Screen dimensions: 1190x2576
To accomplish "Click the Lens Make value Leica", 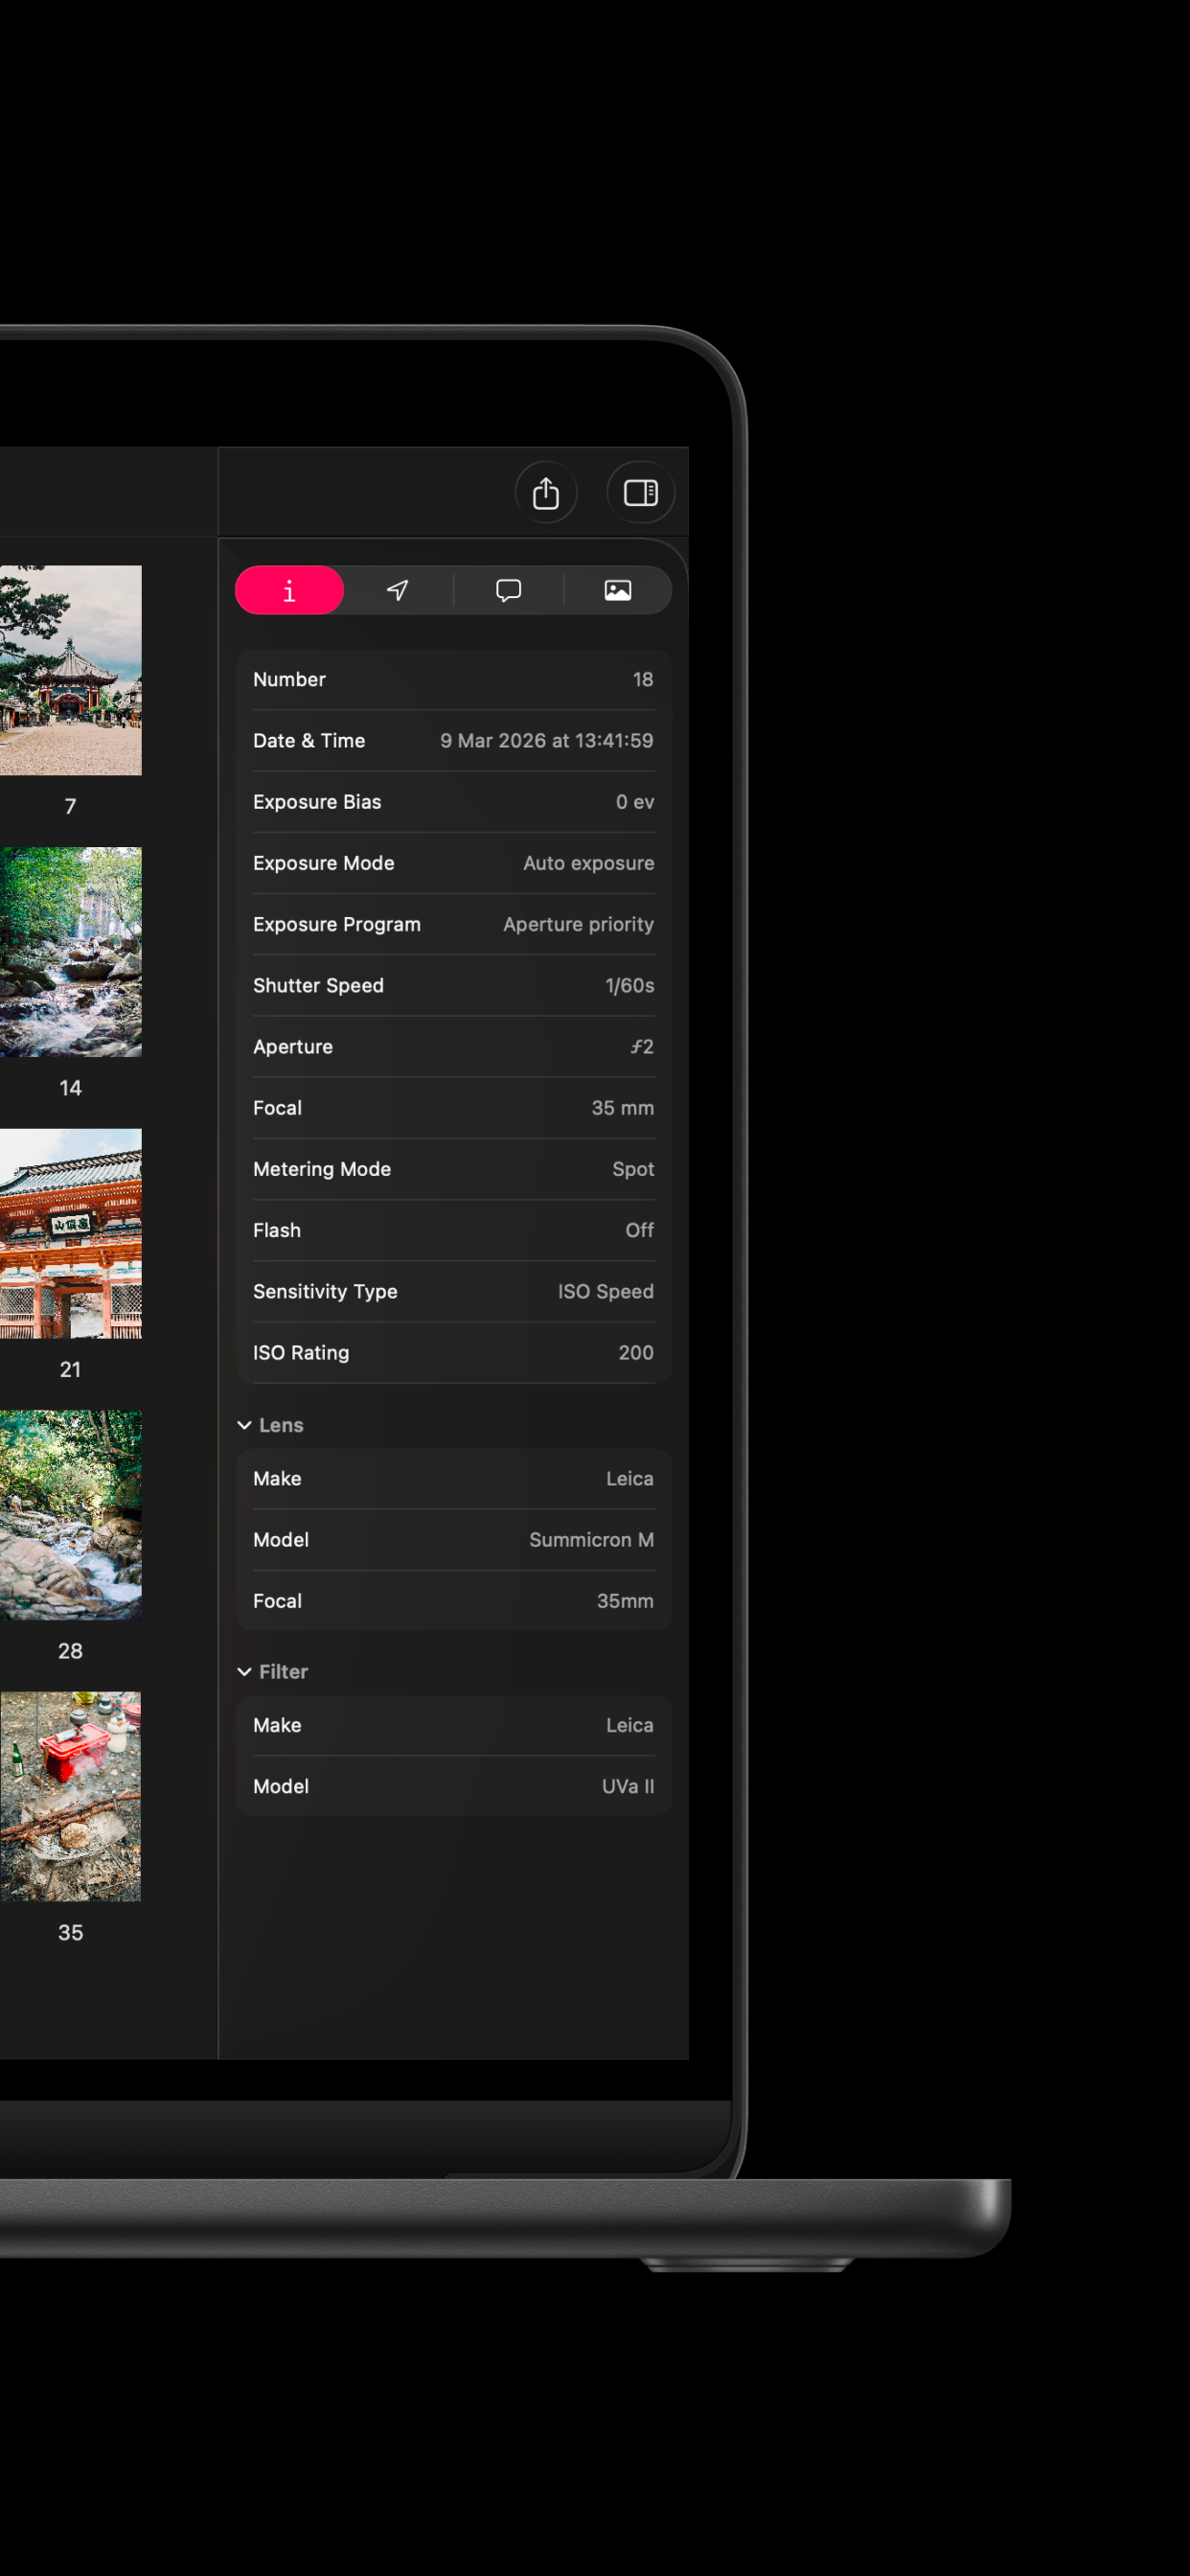I will [630, 1479].
